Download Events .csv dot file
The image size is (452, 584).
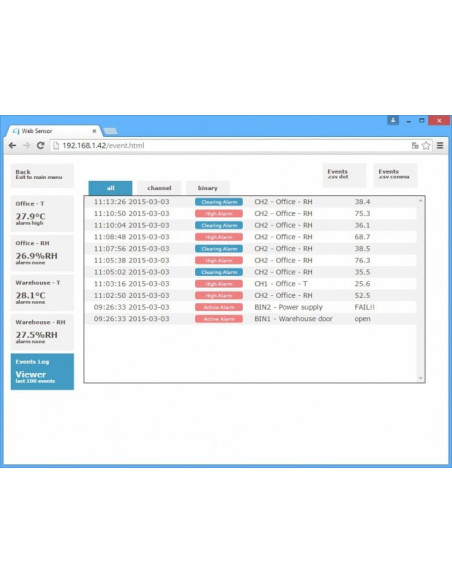click(344, 175)
